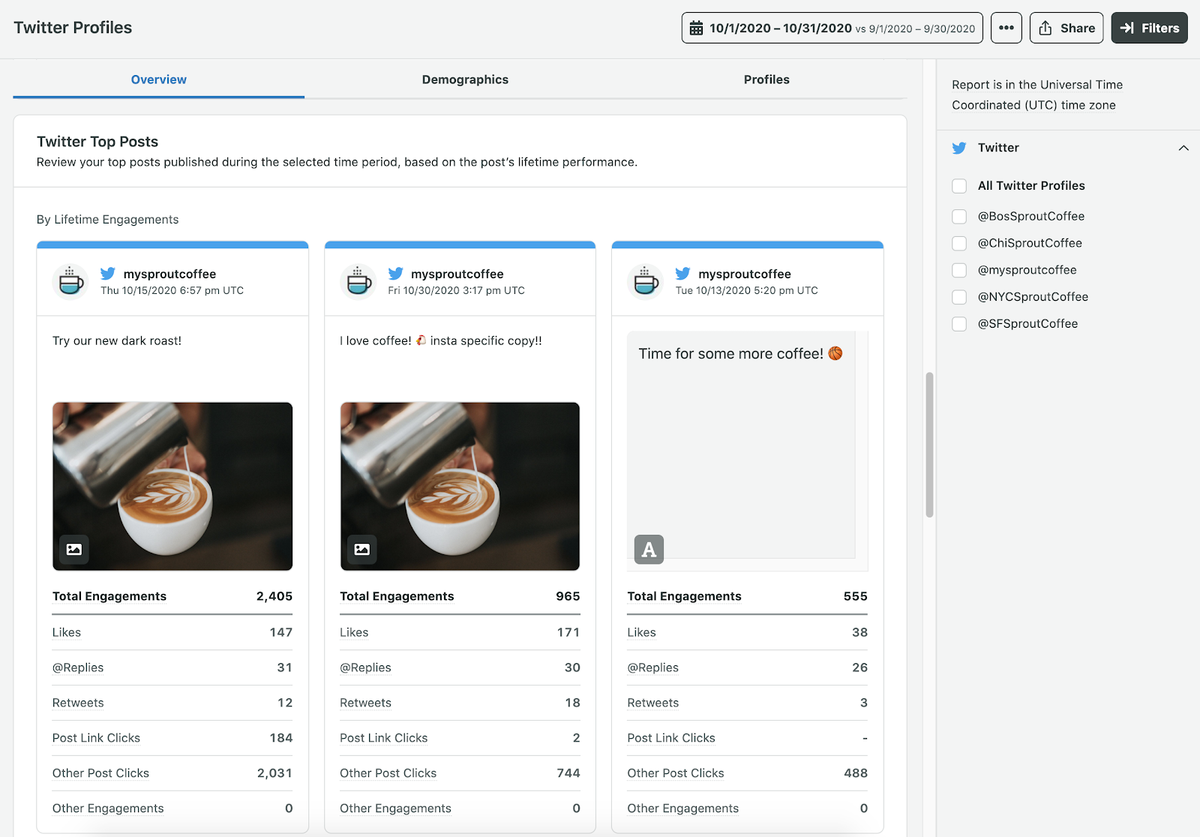Screen dimensions: 1200x837
Task: Click coffee cup avatar on 10/30/2020 post
Action: 358,282
